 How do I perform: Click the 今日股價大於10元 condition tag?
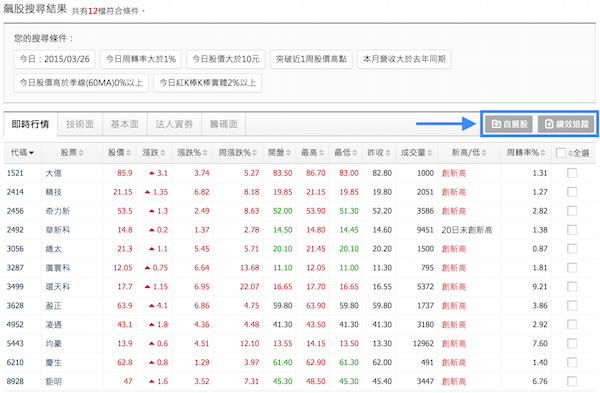(x=226, y=59)
